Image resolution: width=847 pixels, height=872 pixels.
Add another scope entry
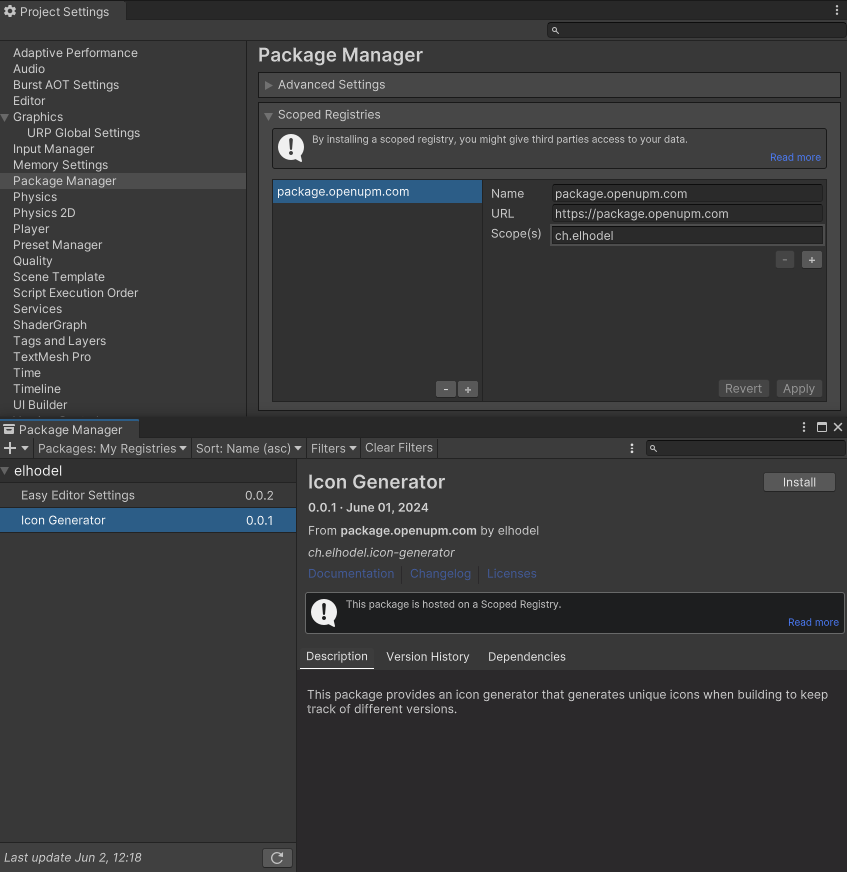pos(812,260)
